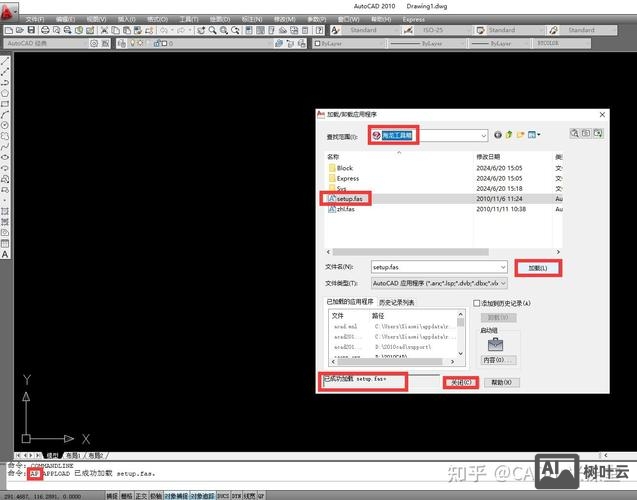Open the 文件(F) menu
This screenshot has height=500, width=637.
click(x=34, y=19)
